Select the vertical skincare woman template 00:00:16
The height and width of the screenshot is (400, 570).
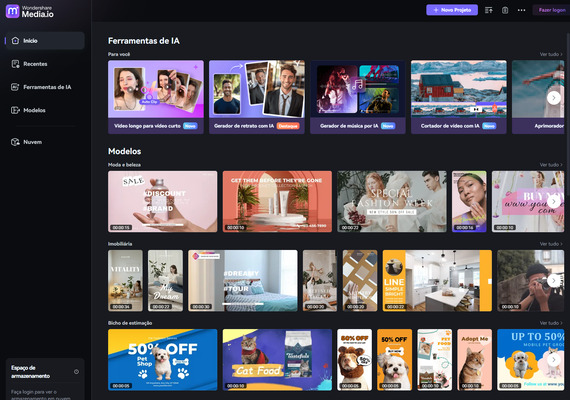tap(469, 201)
